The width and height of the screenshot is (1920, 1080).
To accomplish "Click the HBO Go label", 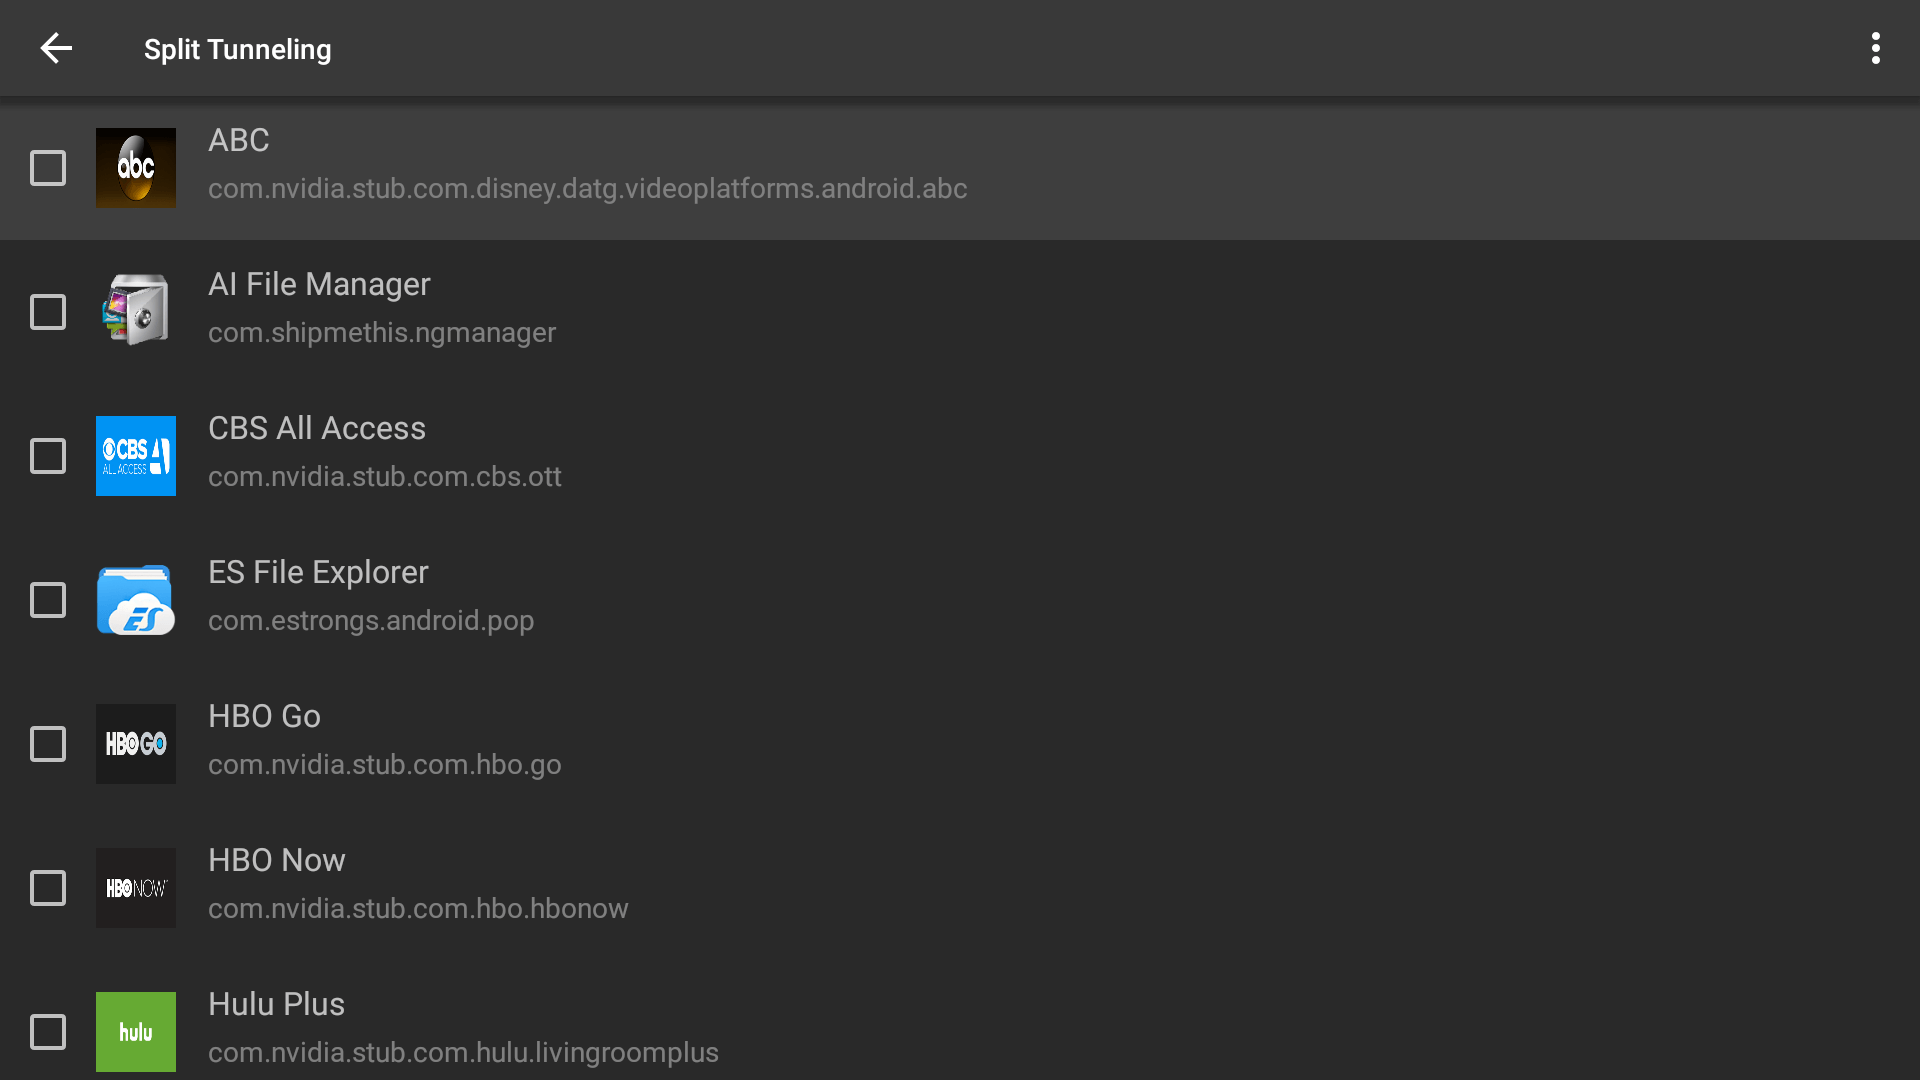I will pos(264,716).
